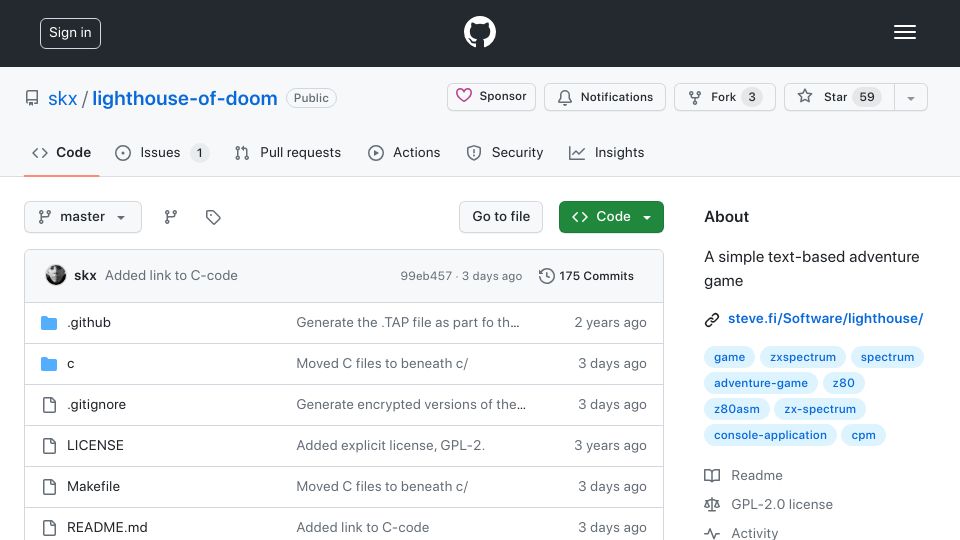Click the Readme link in About

(757, 476)
